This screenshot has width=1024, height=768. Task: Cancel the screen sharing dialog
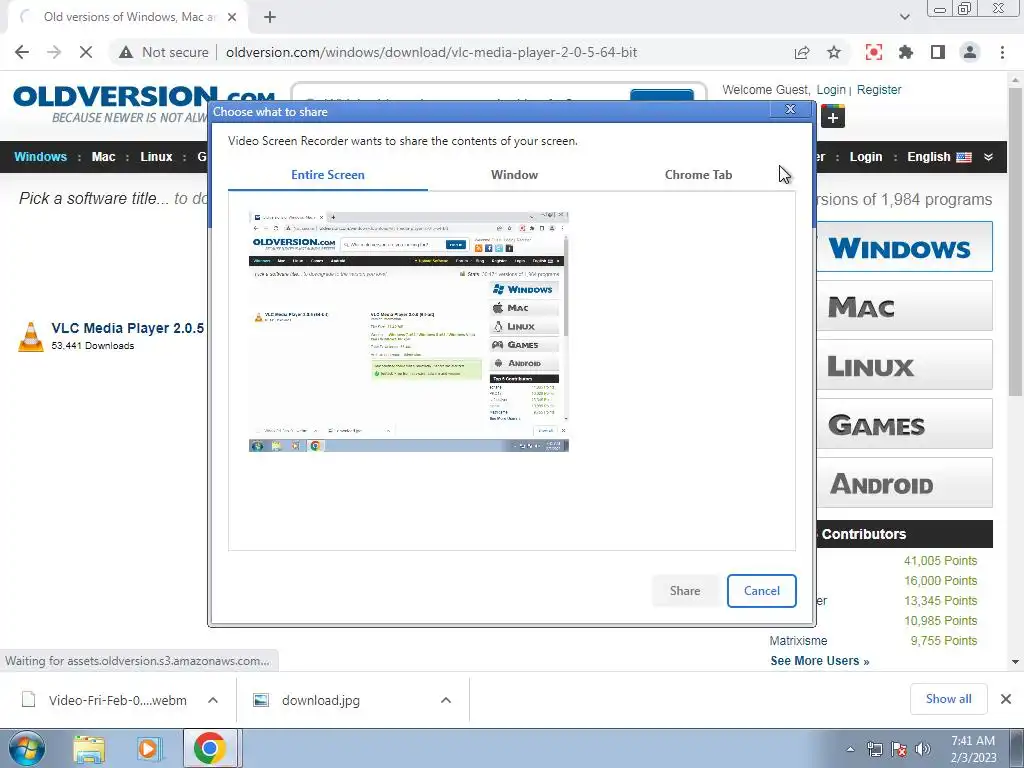(x=761, y=591)
